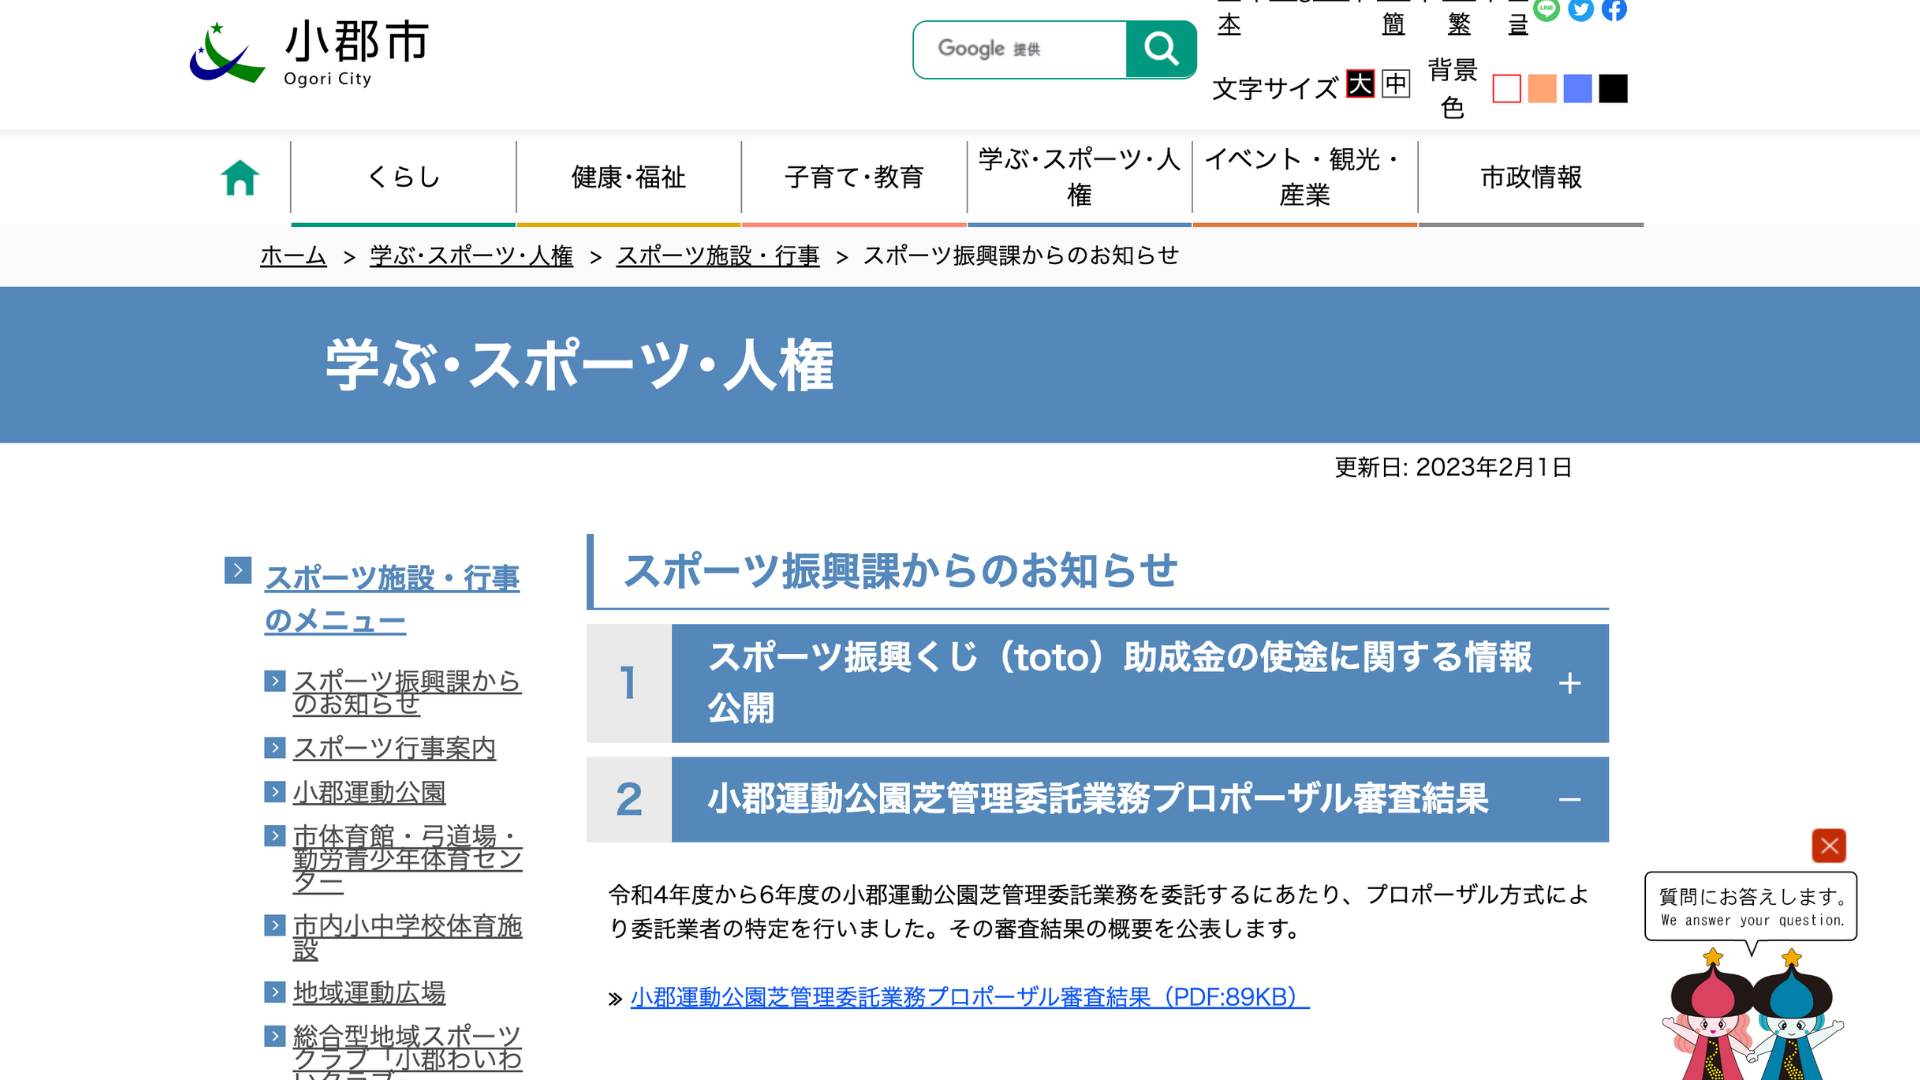The width and height of the screenshot is (1920, 1080).
Task: Close the chatbot with red X
Action: [x=1829, y=846]
